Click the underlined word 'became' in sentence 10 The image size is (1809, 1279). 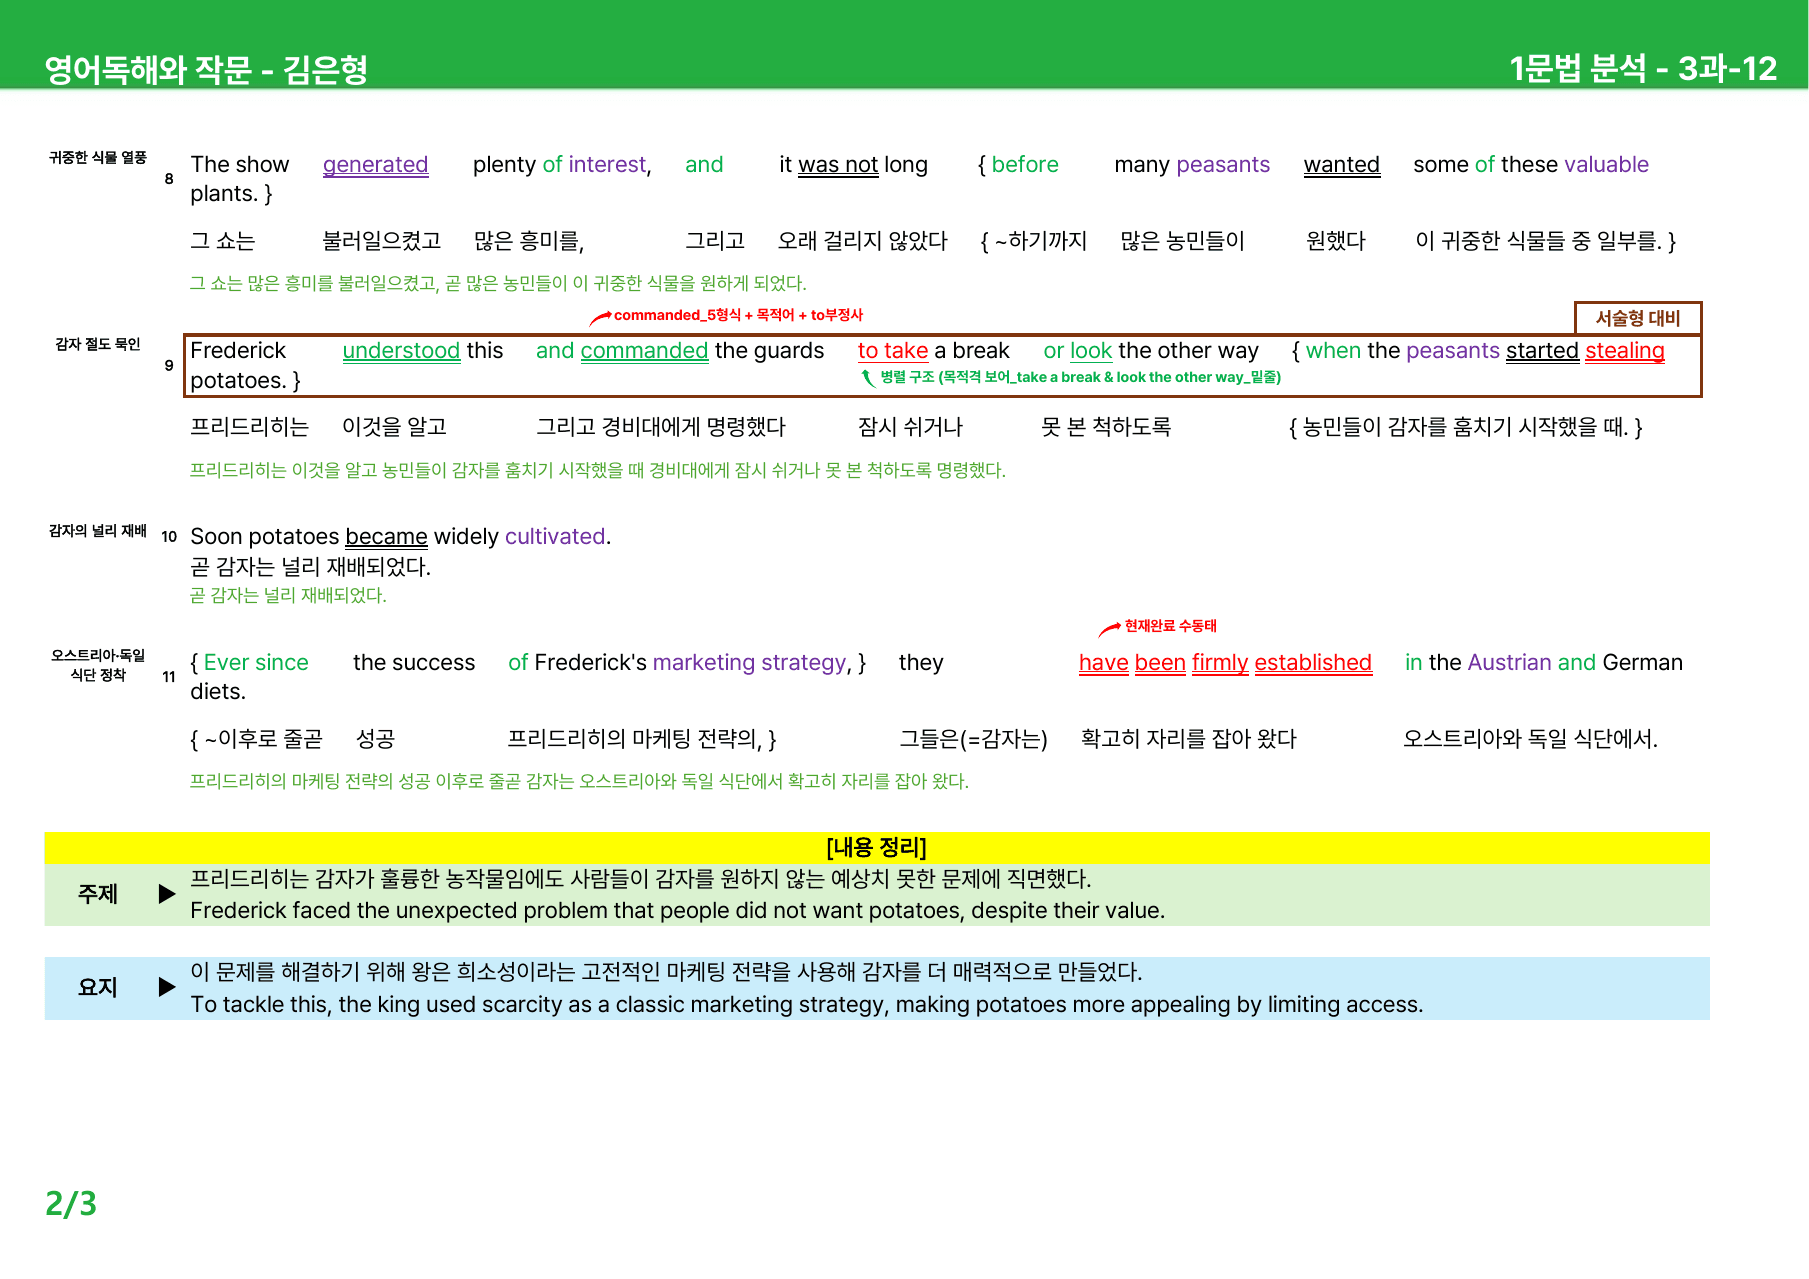click(x=386, y=536)
